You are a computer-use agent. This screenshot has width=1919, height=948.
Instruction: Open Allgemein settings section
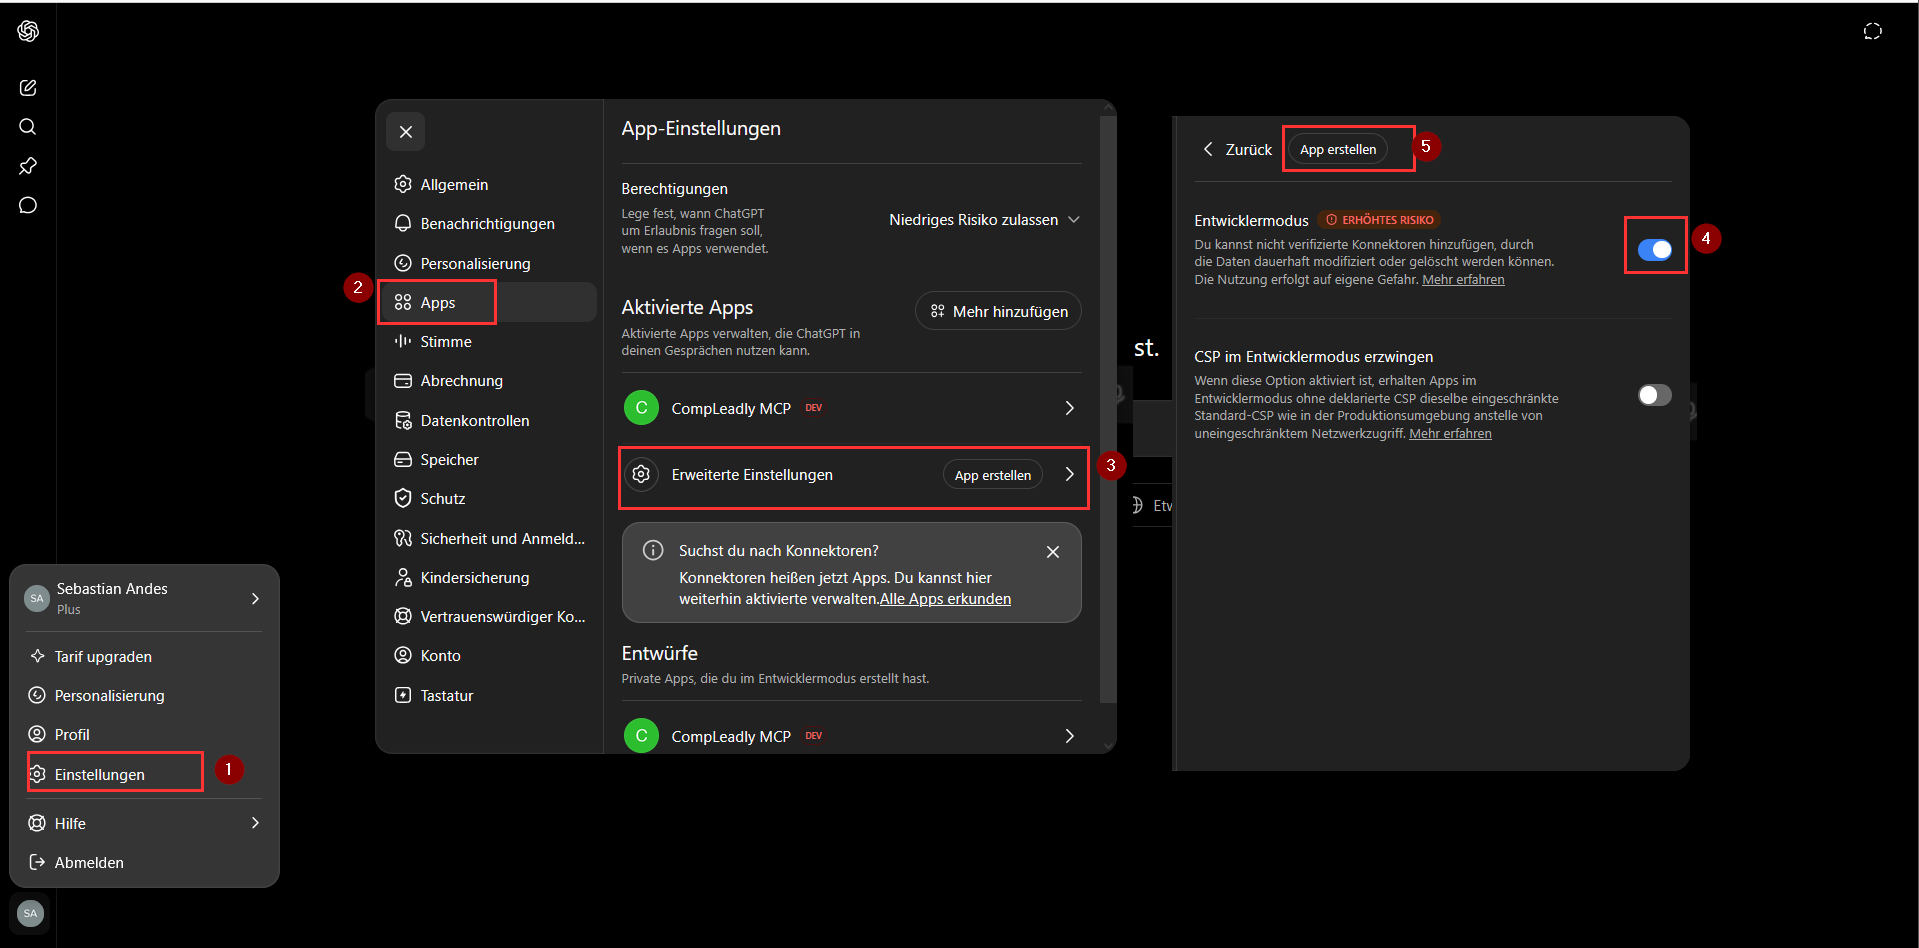tap(488, 185)
